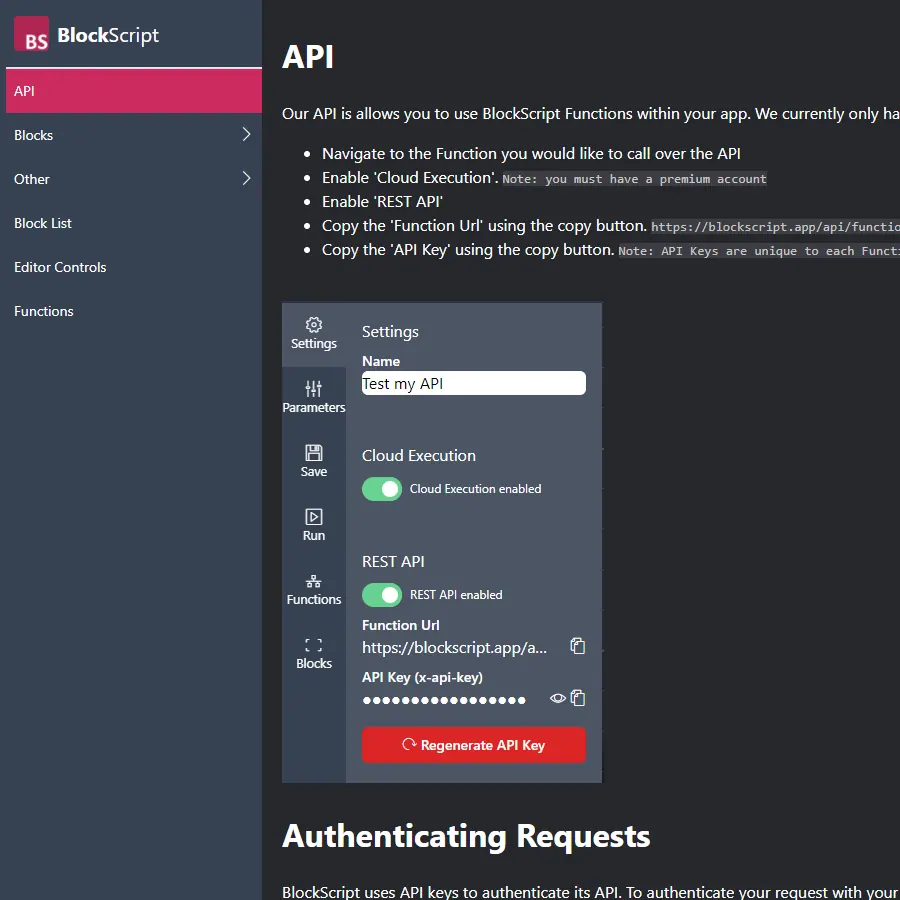Open Editor Controls in the sidebar
The width and height of the screenshot is (900, 900).
[134, 267]
